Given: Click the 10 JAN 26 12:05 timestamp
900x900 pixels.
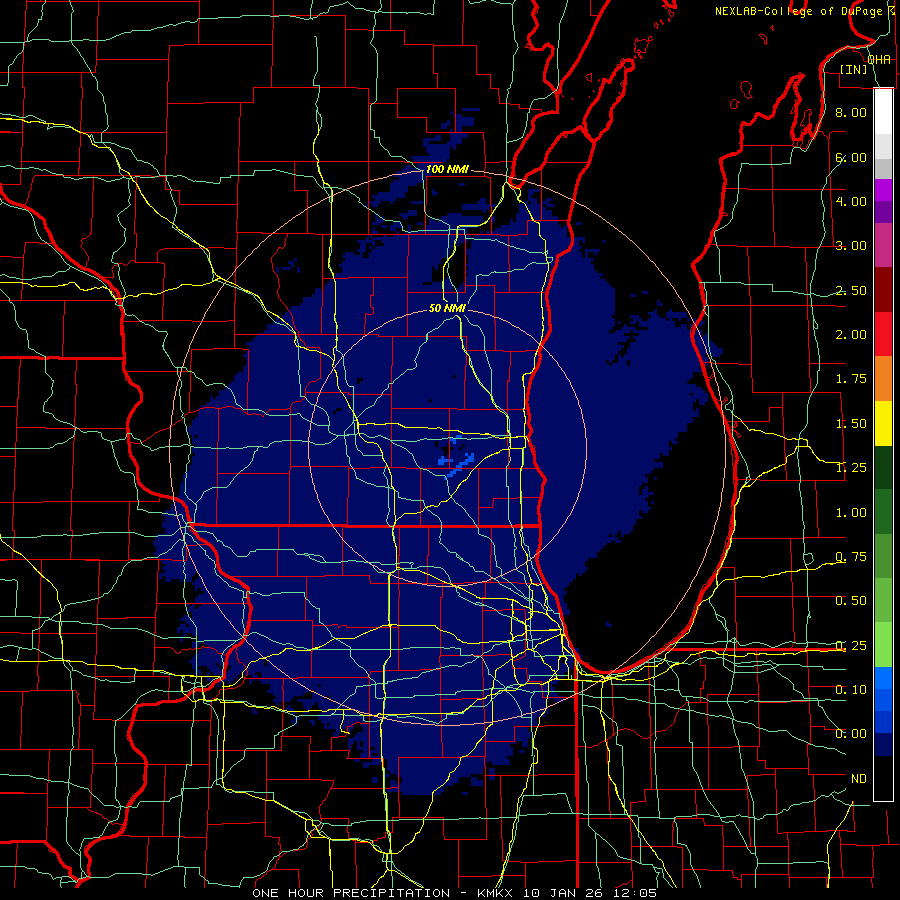Looking at the screenshot, I should (x=589, y=893).
